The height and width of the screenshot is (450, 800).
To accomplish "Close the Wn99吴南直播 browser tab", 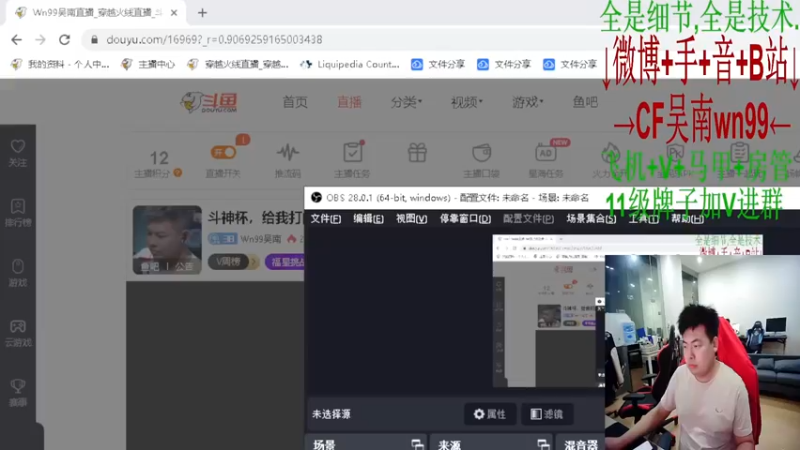I will pos(174,13).
